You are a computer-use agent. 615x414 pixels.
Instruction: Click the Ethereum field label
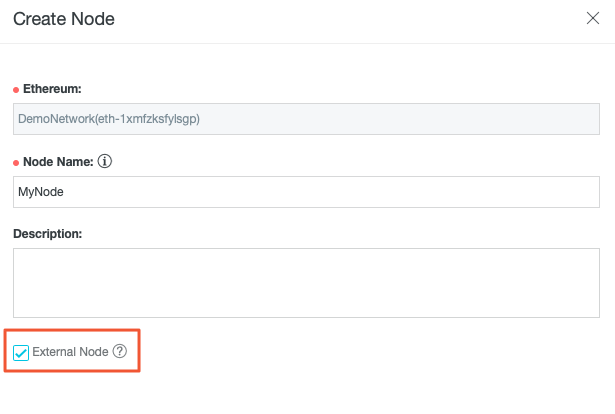[52, 89]
